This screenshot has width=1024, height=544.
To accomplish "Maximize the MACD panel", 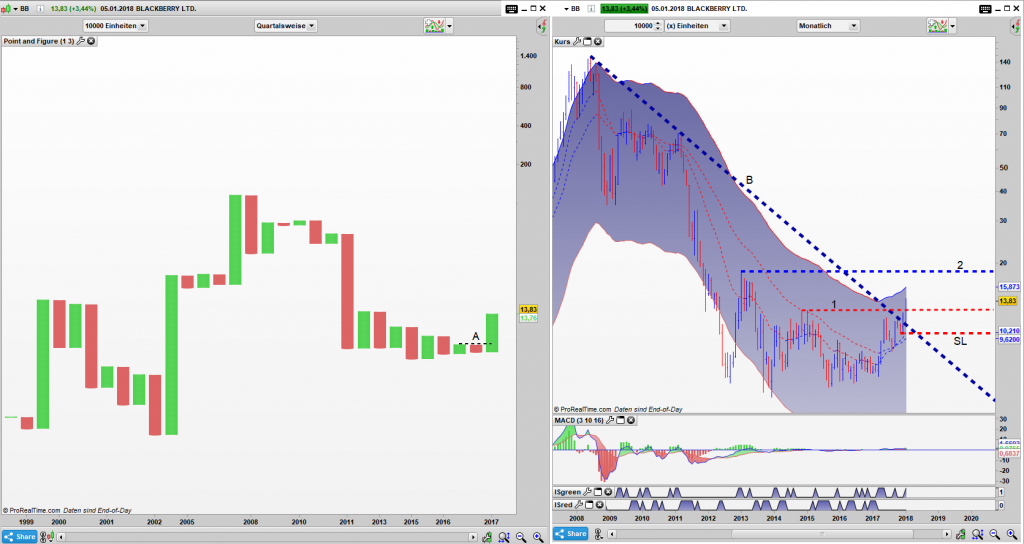I will pyautogui.click(x=620, y=420).
